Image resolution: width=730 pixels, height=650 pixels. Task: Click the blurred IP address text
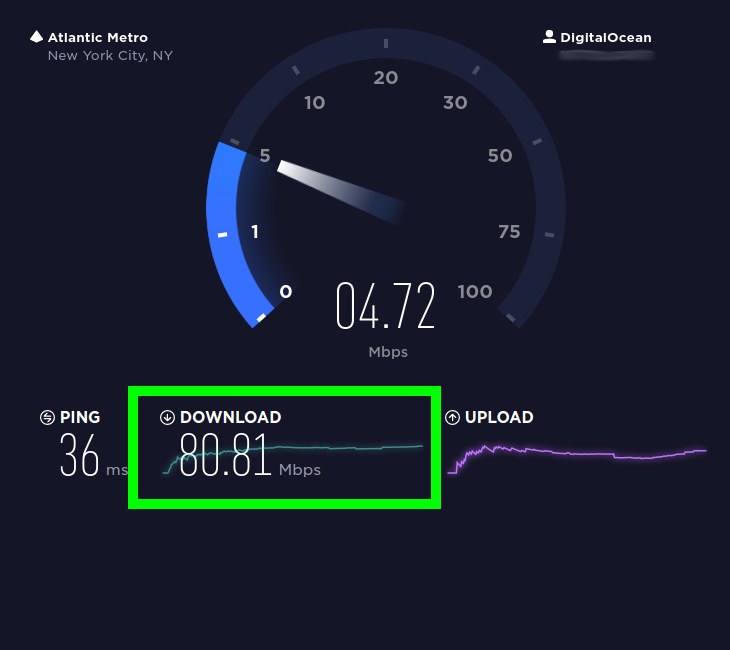tap(606, 55)
